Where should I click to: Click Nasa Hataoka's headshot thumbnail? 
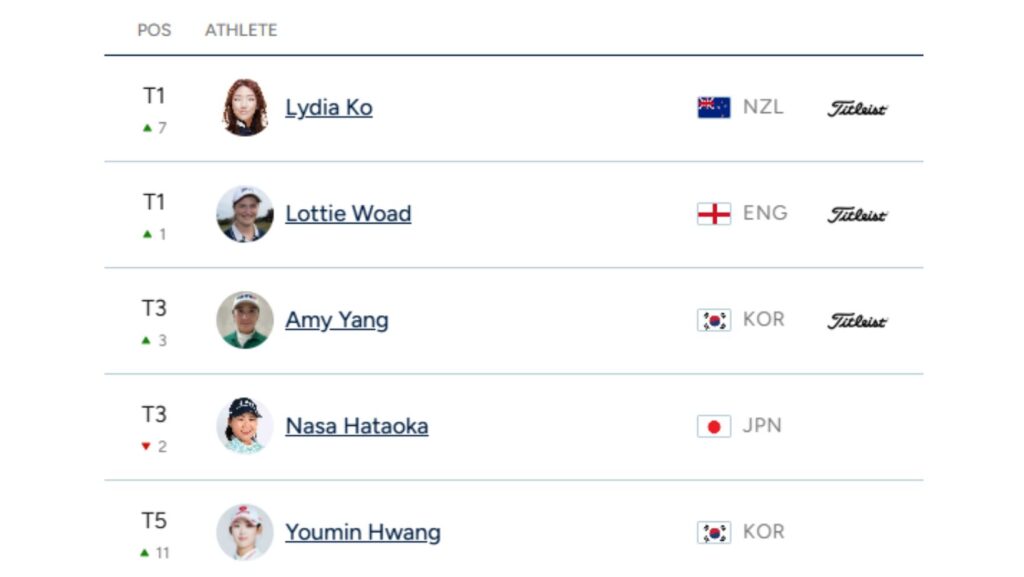pyautogui.click(x=245, y=426)
